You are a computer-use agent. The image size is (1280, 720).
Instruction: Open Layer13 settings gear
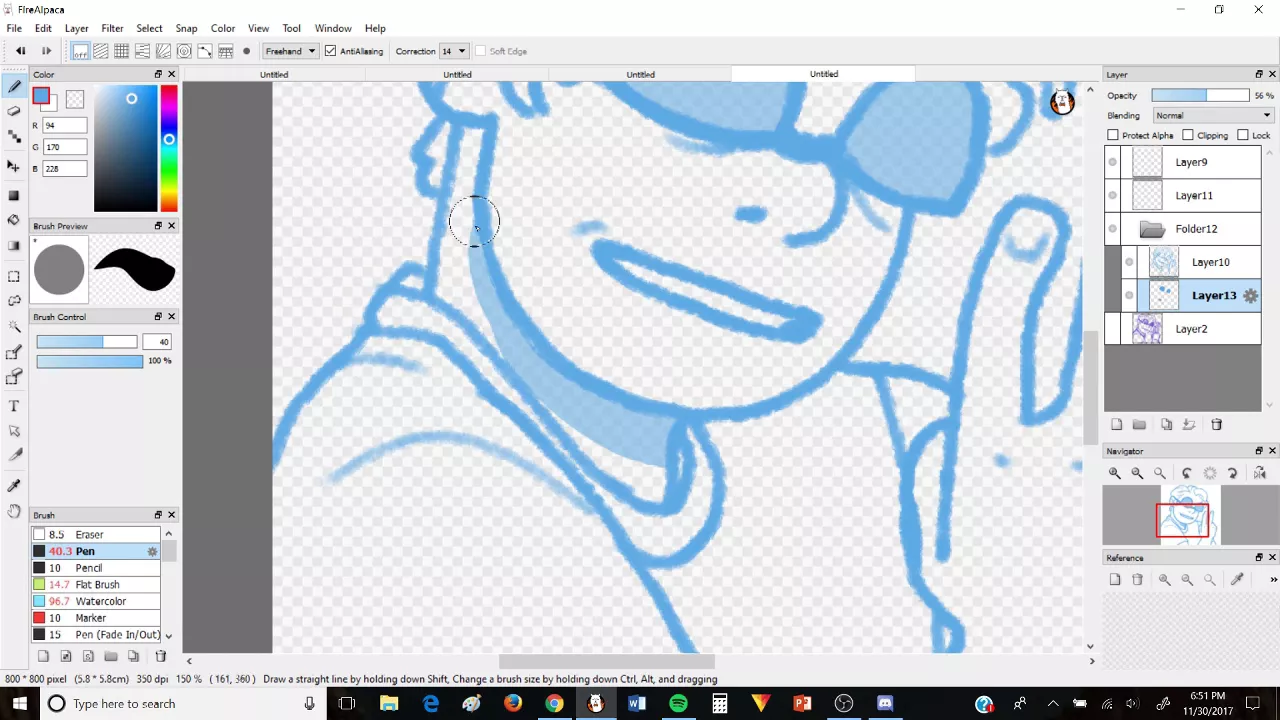pyautogui.click(x=1250, y=296)
